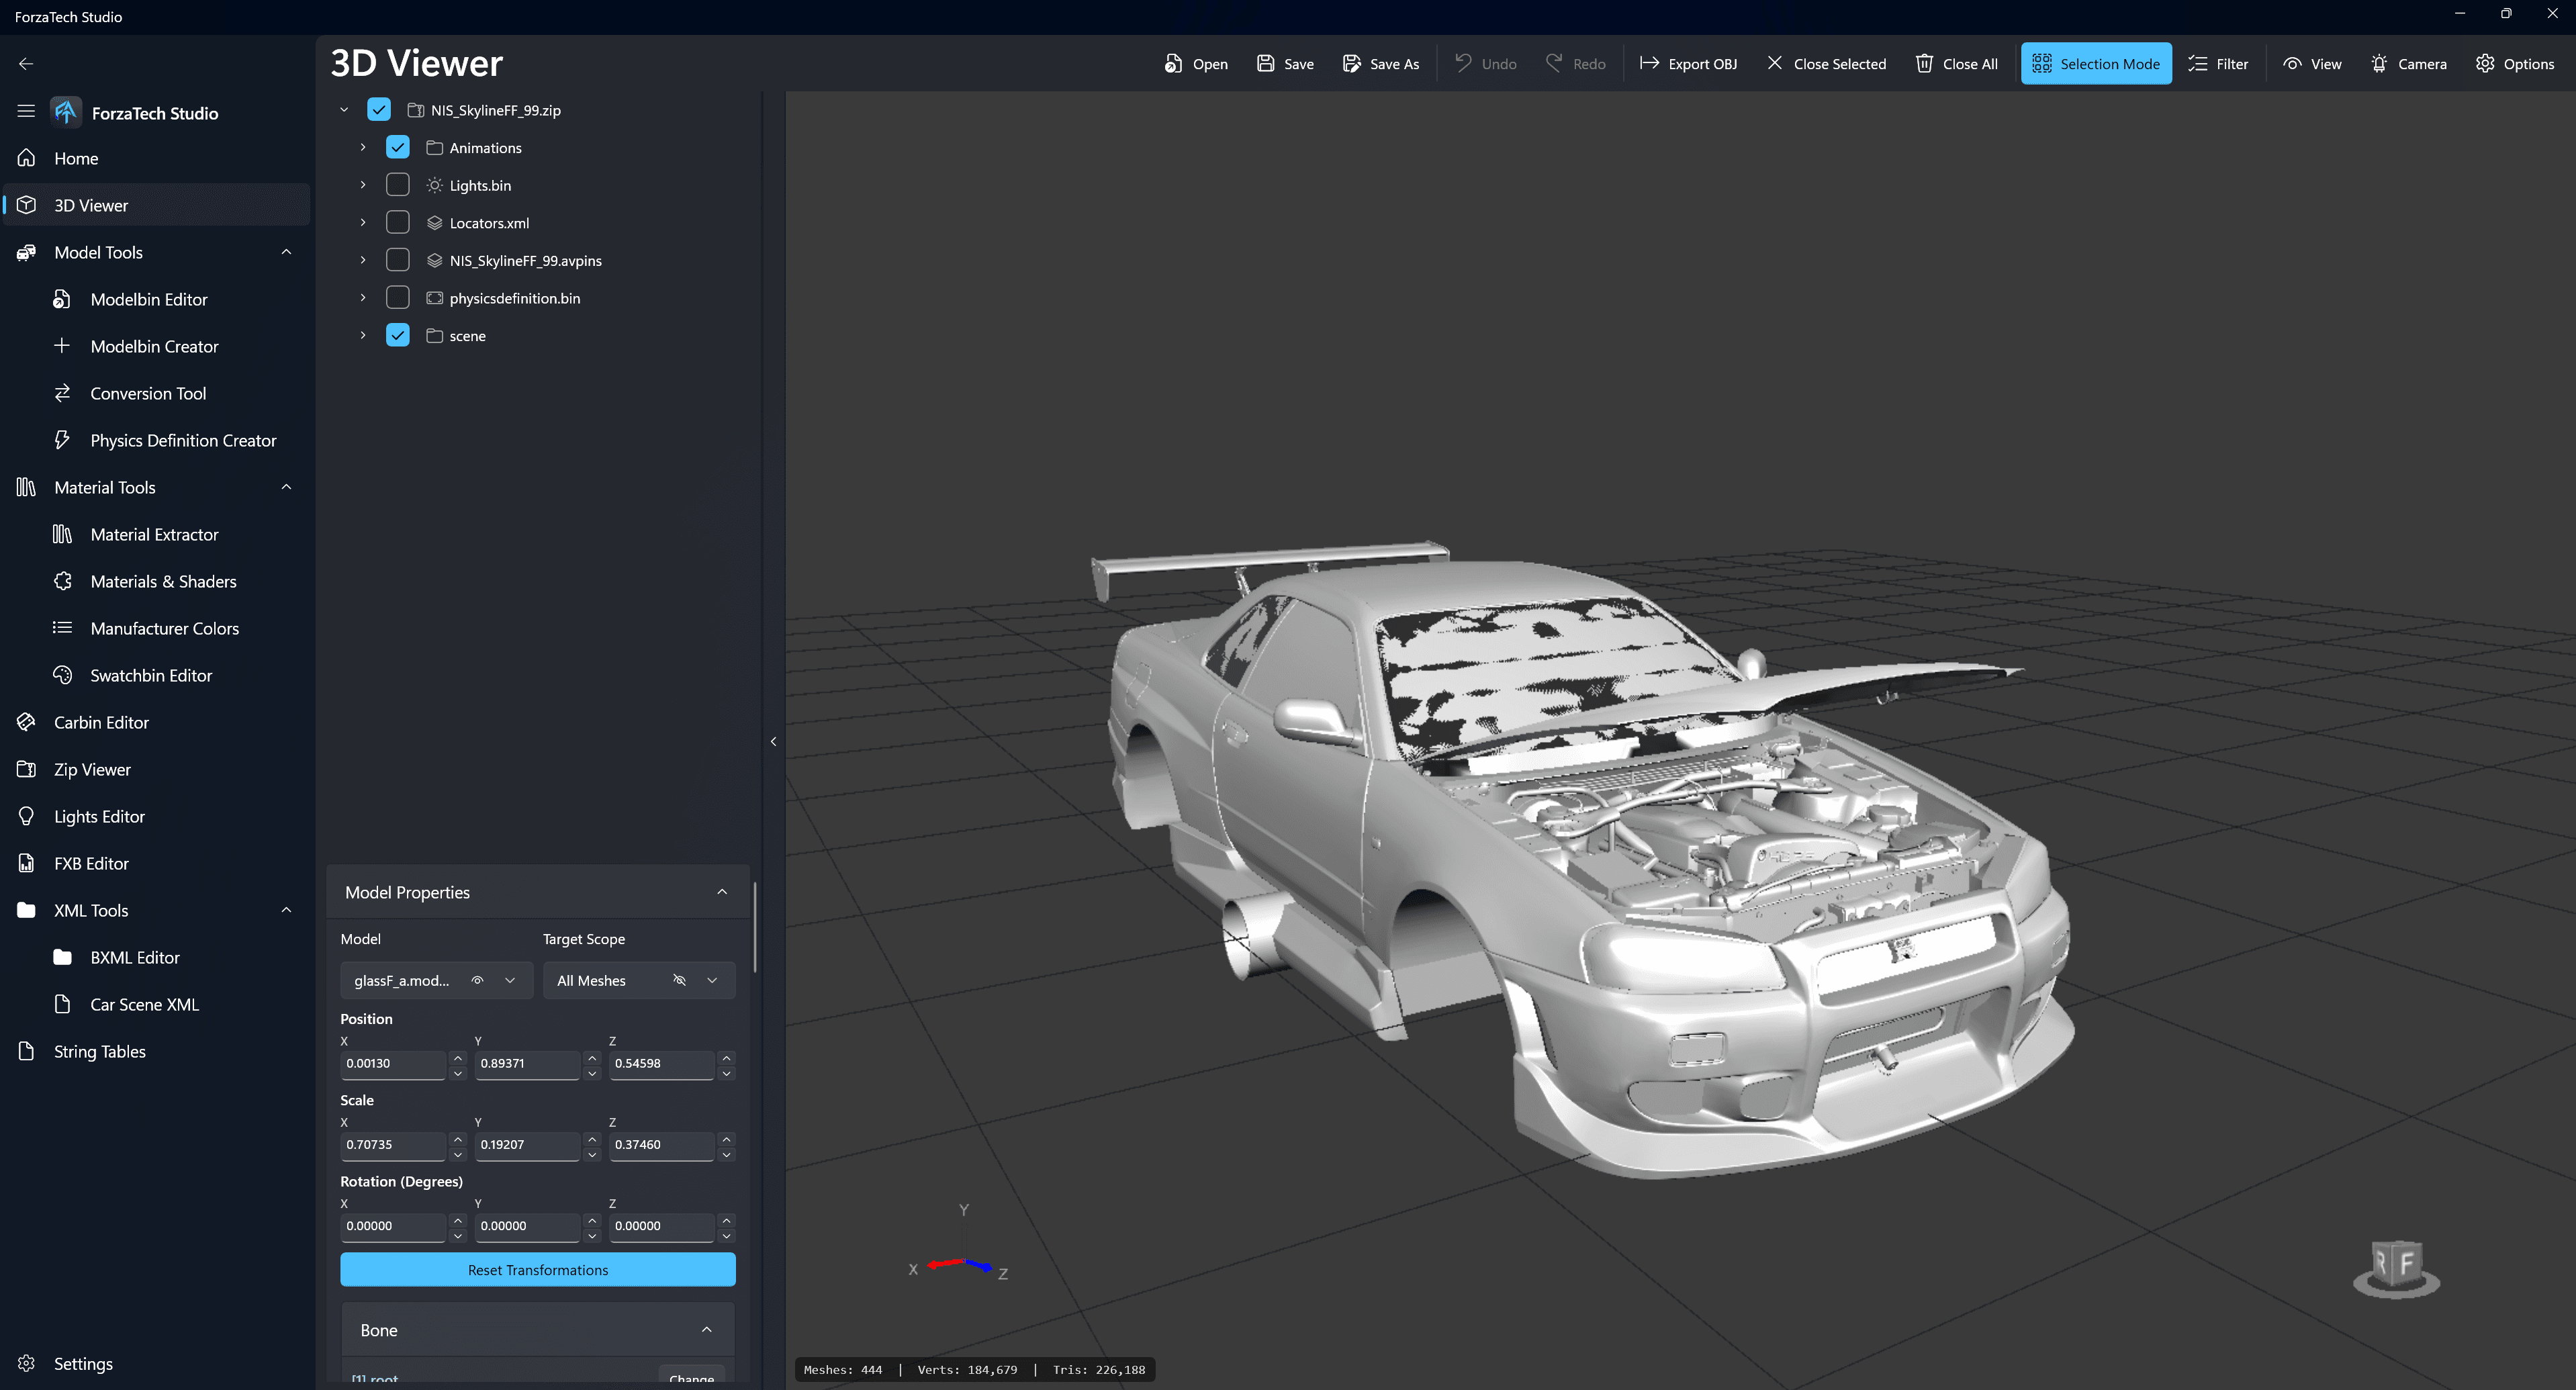Viewport: 2576px width, 1390px height.
Task: Check the Lights.bin checkbox
Action: tap(398, 185)
